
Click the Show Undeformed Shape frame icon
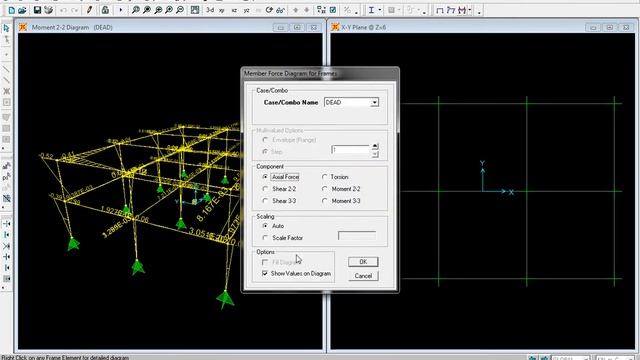[x=440, y=10]
